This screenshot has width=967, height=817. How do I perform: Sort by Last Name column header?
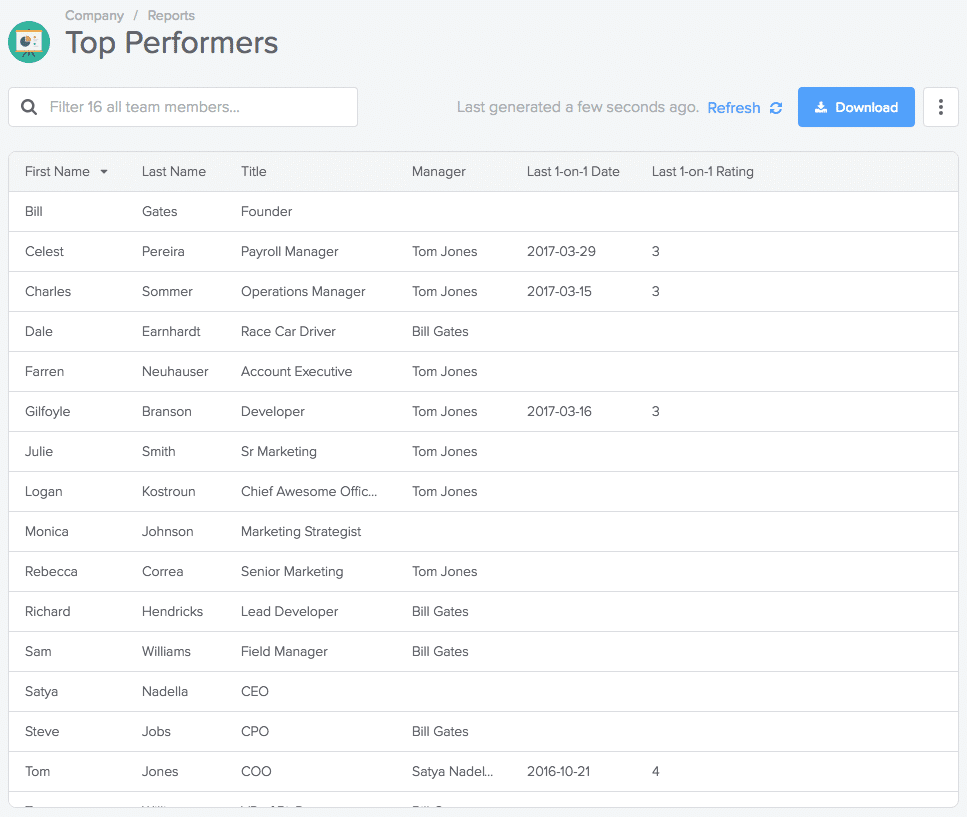coord(174,172)
